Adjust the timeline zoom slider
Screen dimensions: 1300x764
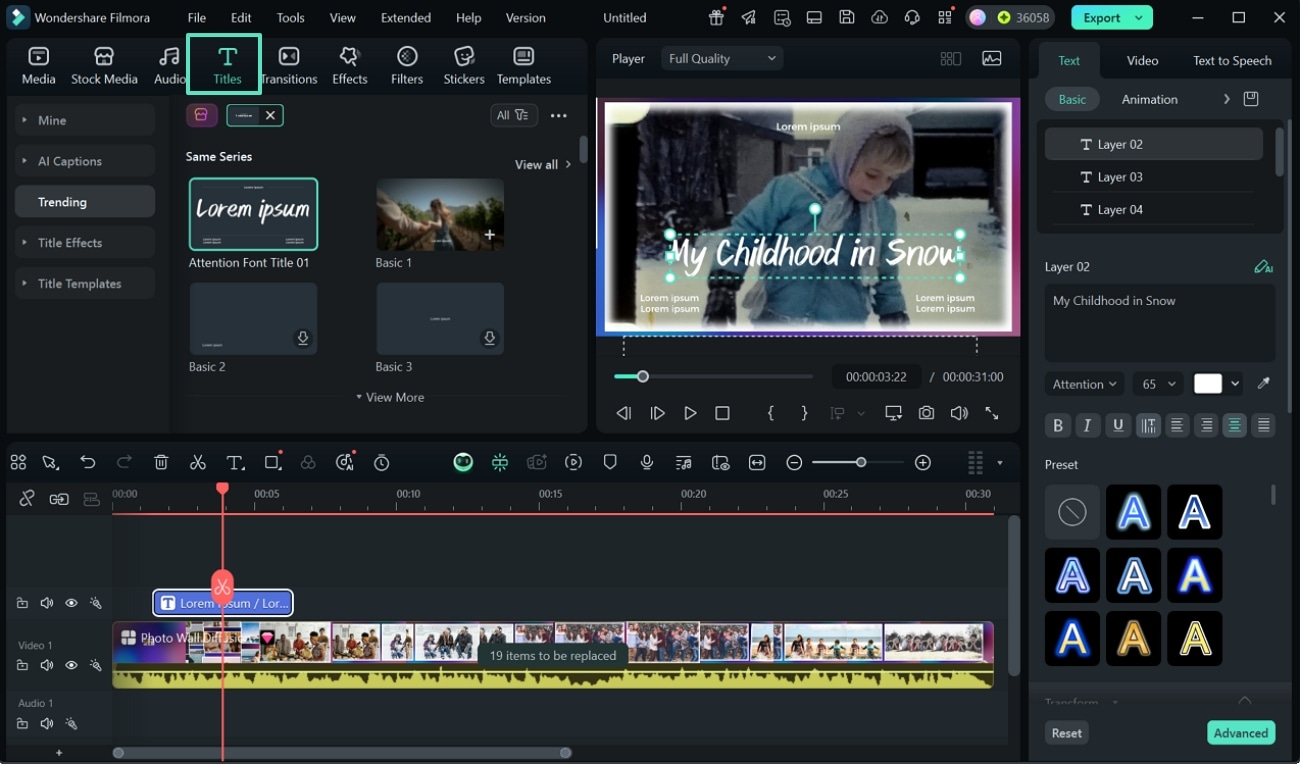861,462
